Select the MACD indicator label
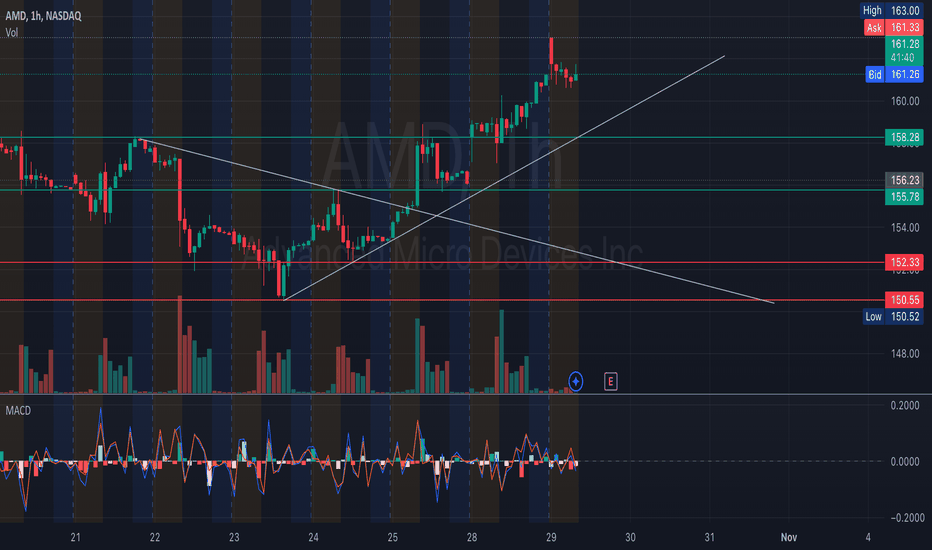The height and width of the screenshot is (550, 932). 18,410
